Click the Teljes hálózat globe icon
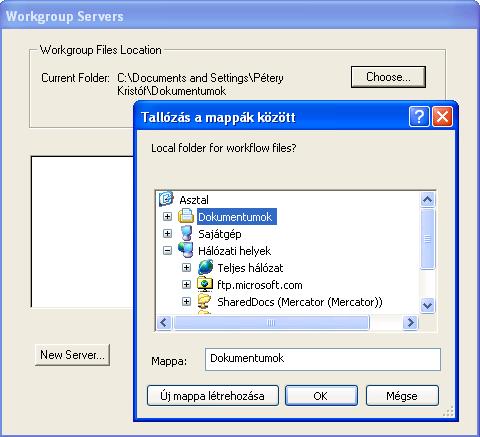 point(205,267)
